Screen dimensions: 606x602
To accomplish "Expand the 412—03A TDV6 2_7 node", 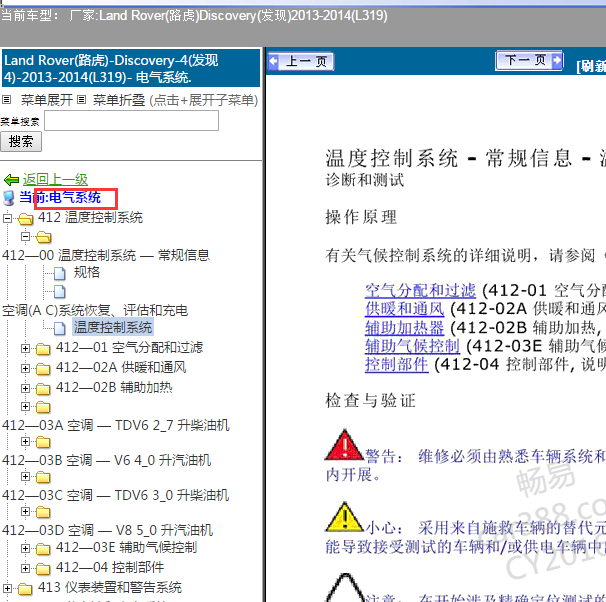I will click(x=26, y=406).
